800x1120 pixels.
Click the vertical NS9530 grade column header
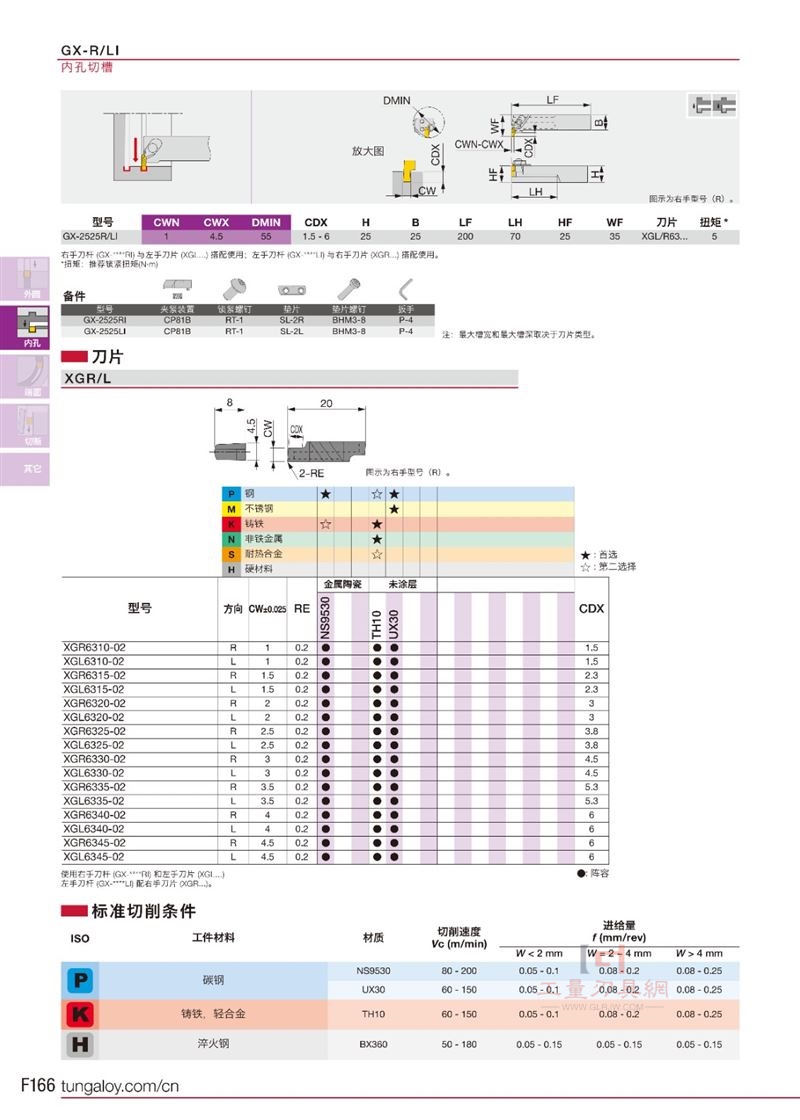click(326, 617)
